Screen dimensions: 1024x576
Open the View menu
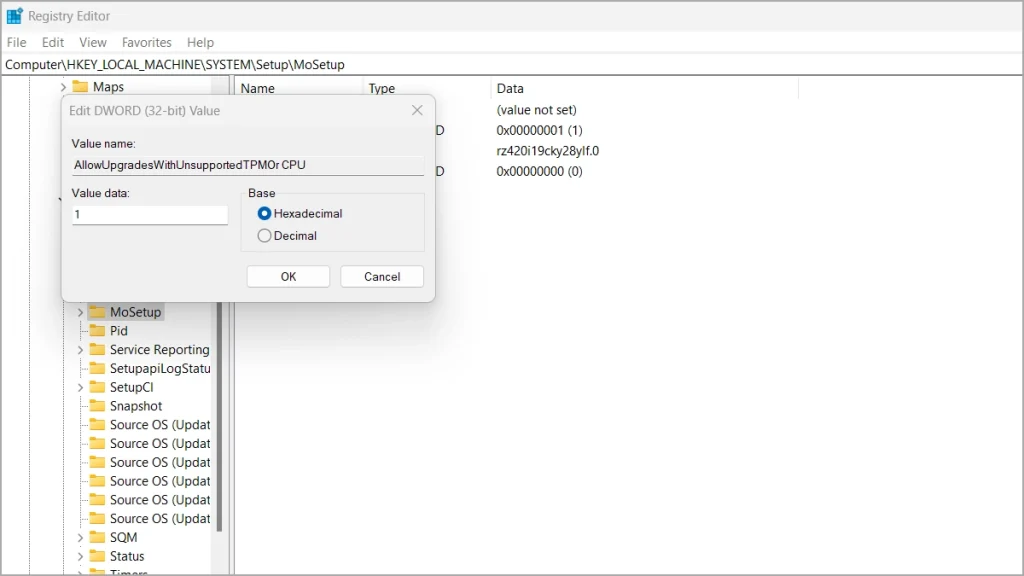pos(92,42)
